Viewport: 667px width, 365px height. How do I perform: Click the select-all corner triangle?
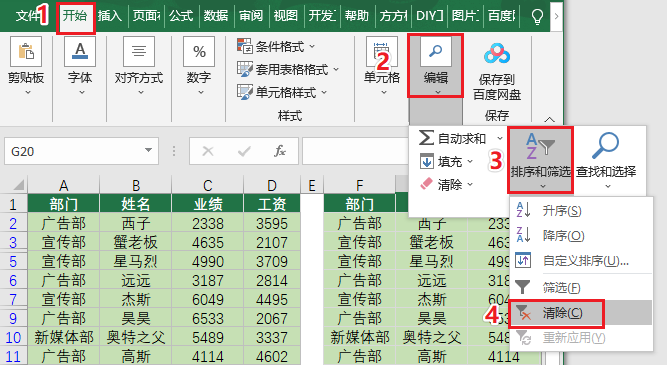18,185
